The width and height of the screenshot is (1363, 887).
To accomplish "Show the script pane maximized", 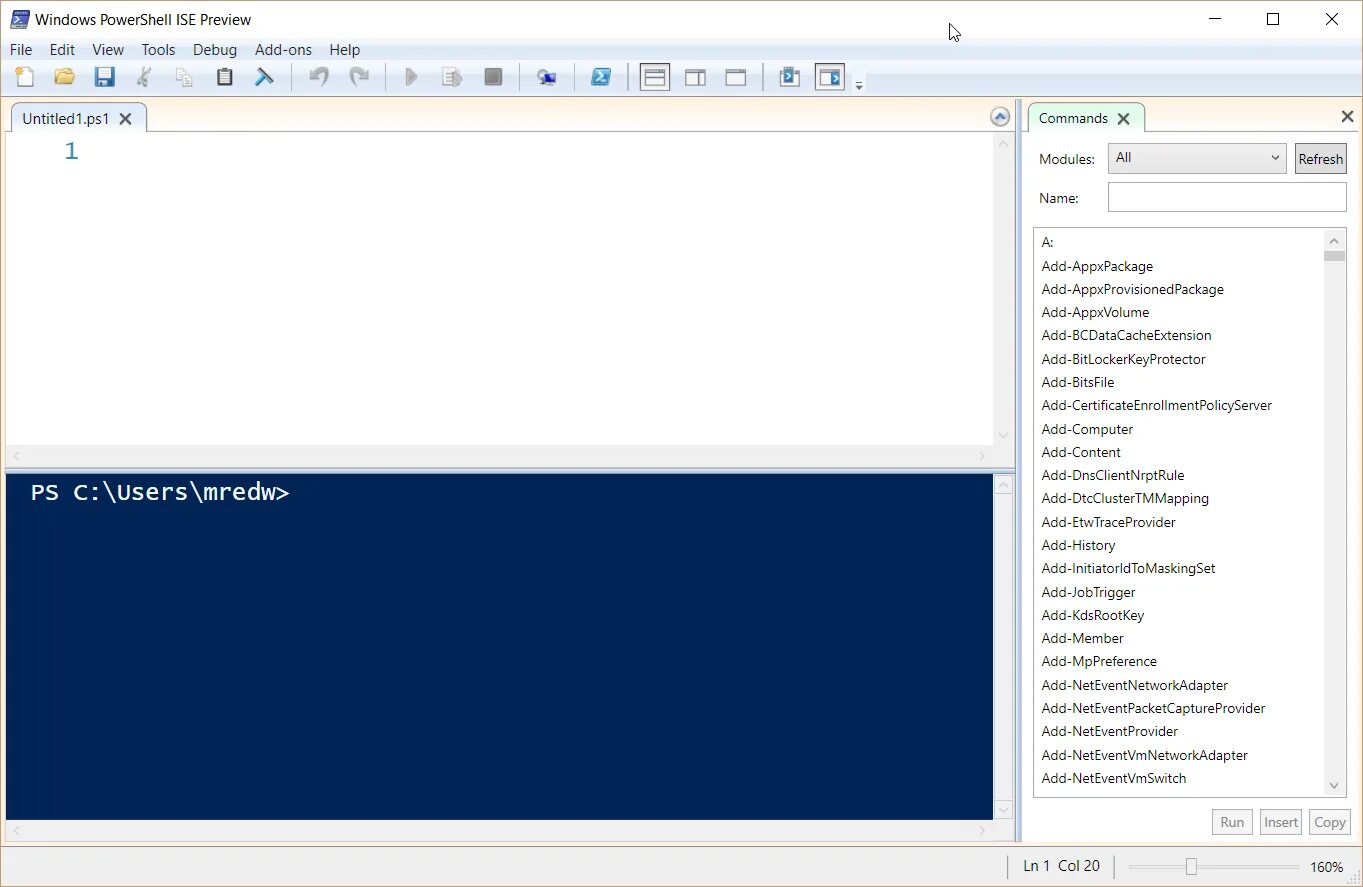I will coord(736,77).
